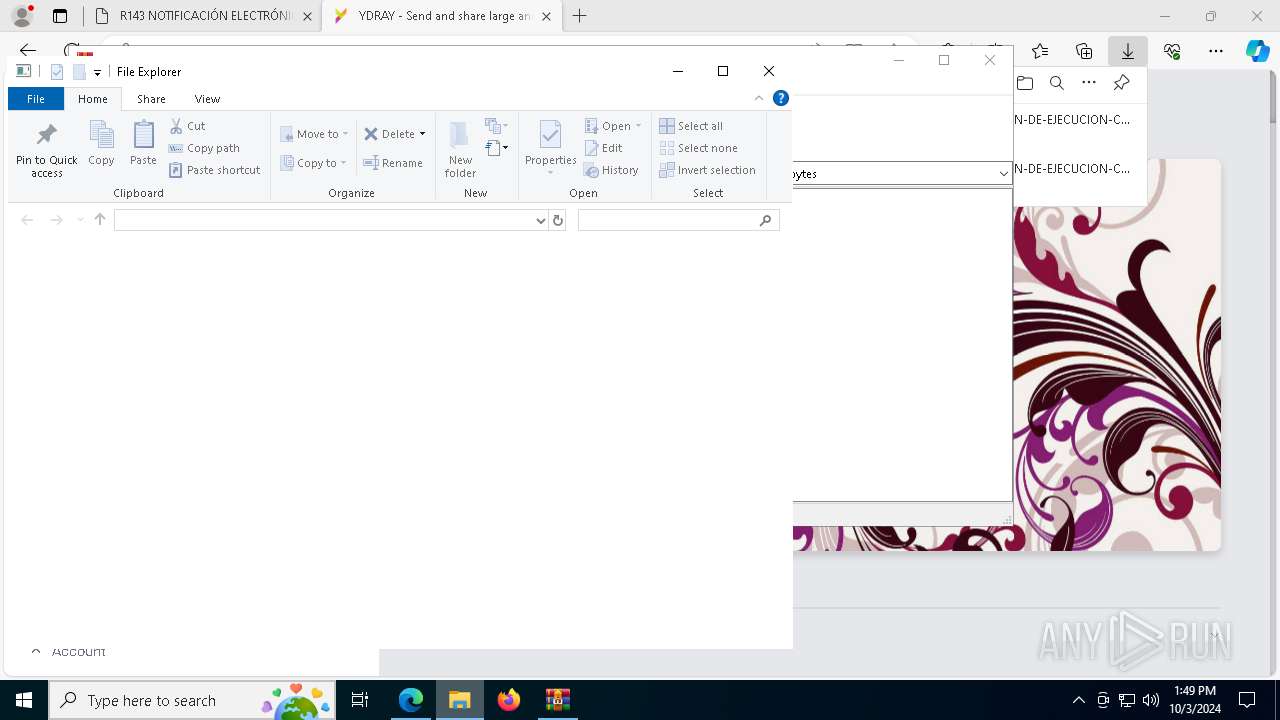Click Pin to Quick access icon
This screenshot has width=1280, height=720.
46,134
